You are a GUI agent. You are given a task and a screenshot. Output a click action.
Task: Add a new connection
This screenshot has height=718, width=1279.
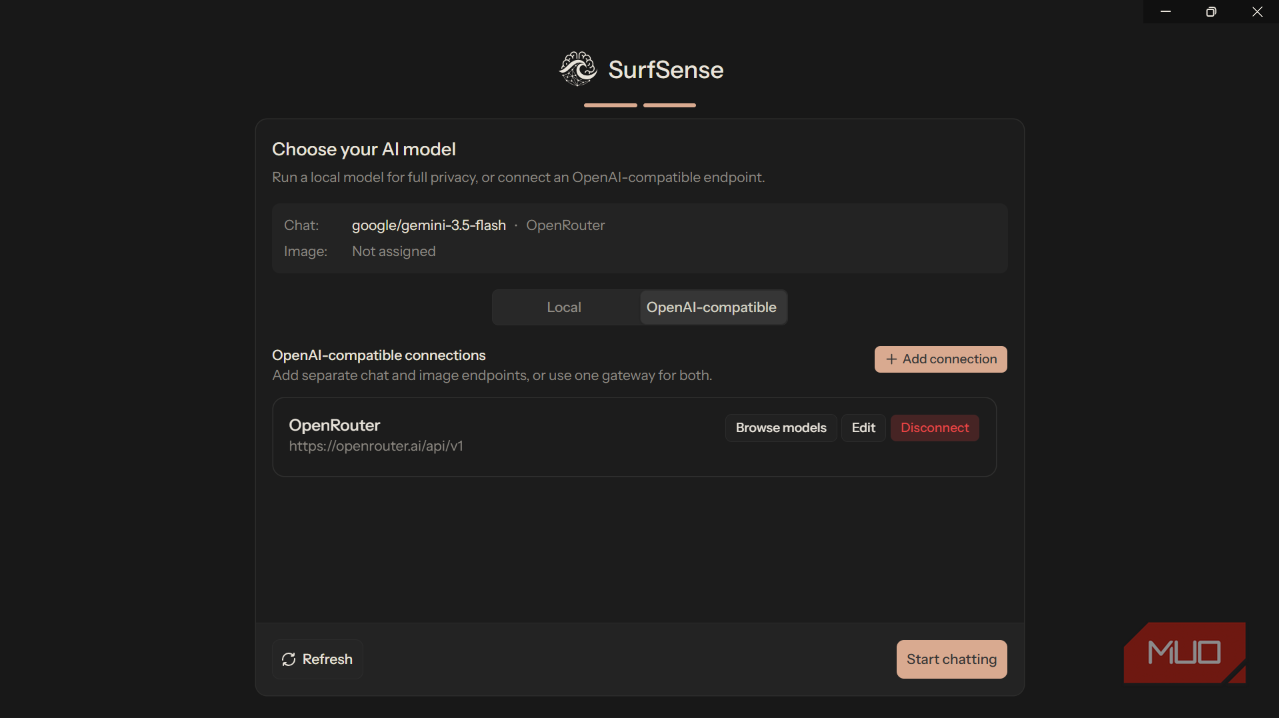pyautogui.click(x=941, y=360)
